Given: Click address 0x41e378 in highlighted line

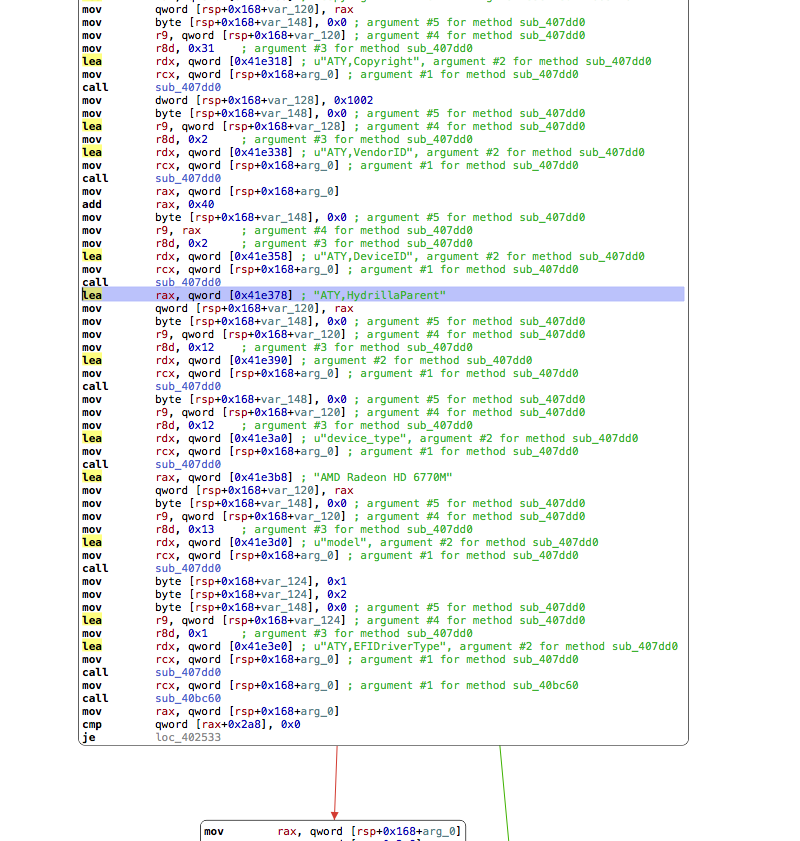Looking at the screenshot, I should point(263,296).
